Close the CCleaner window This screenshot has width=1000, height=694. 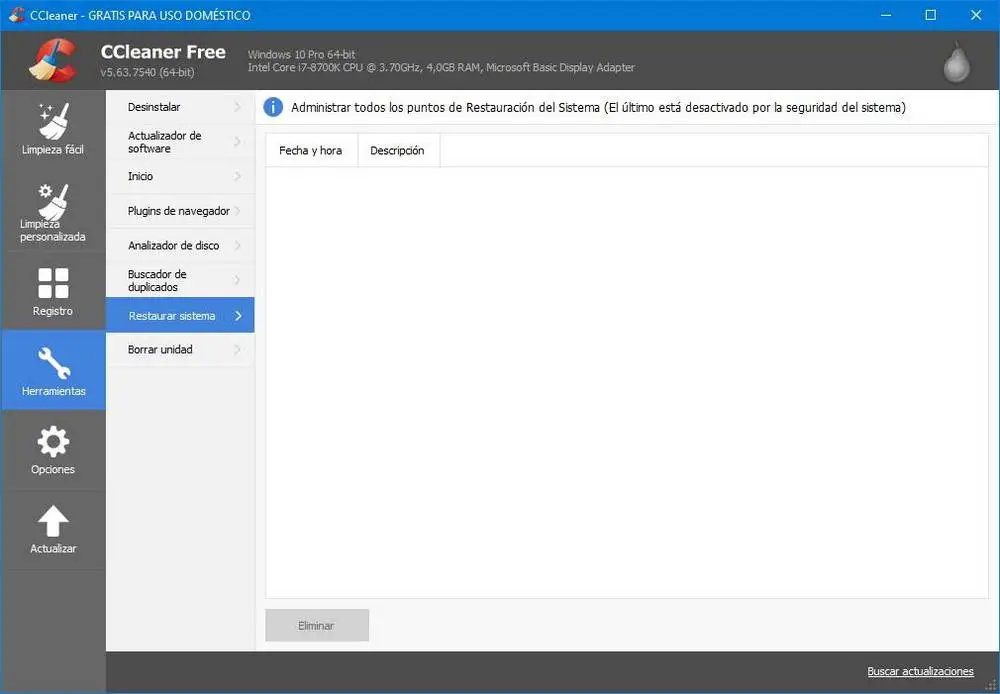pyautogui.click(x=976, y=15)
